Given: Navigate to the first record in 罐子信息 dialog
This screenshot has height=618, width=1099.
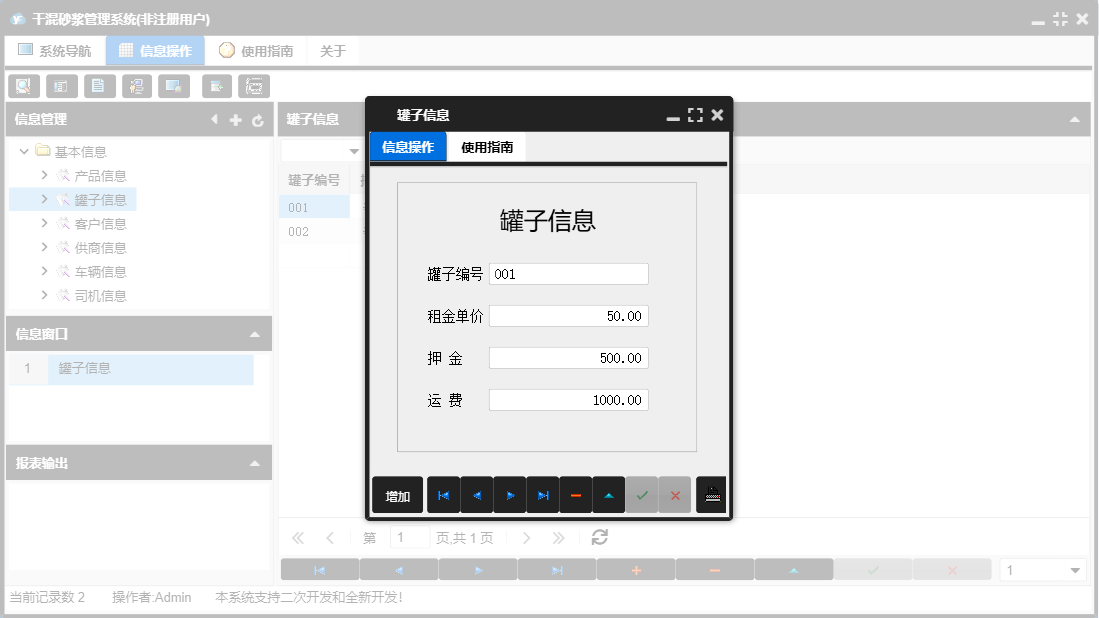Looking at the screenshot, I should click(443, 494).
